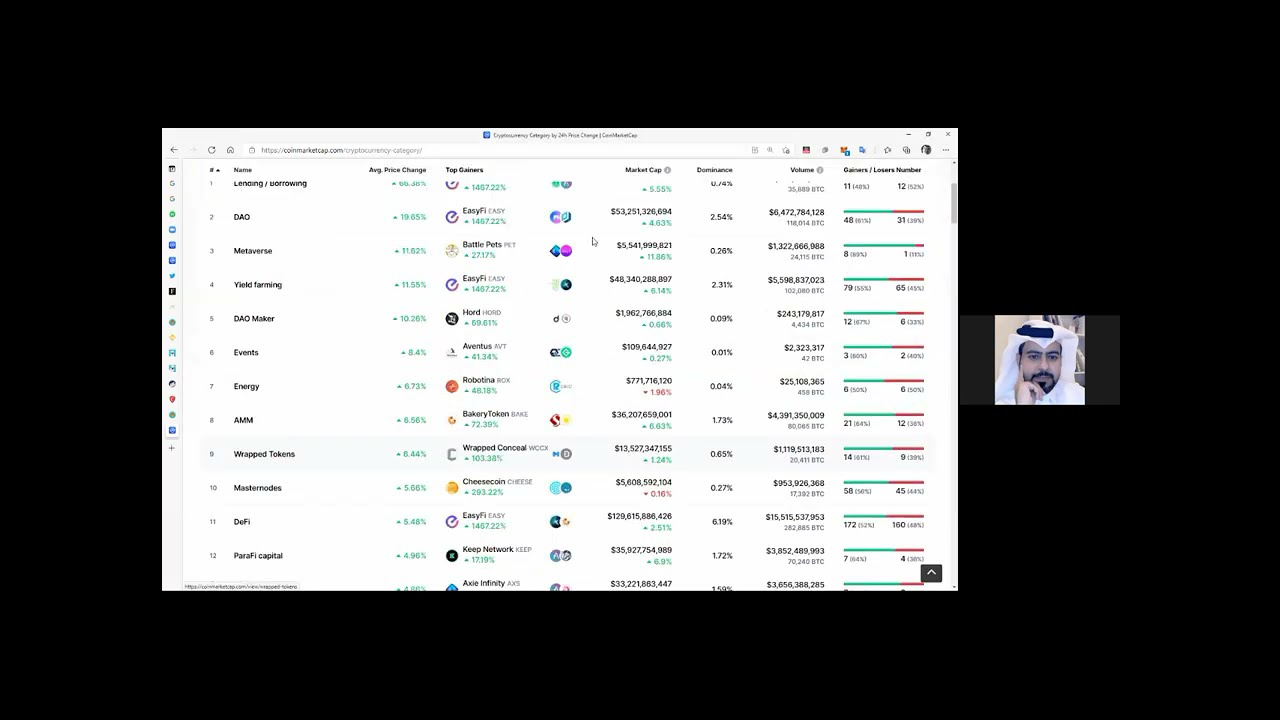Click the EasyFi logo in the DAO row
Viewport: 1280px width, 720px height.
[452, 217]
